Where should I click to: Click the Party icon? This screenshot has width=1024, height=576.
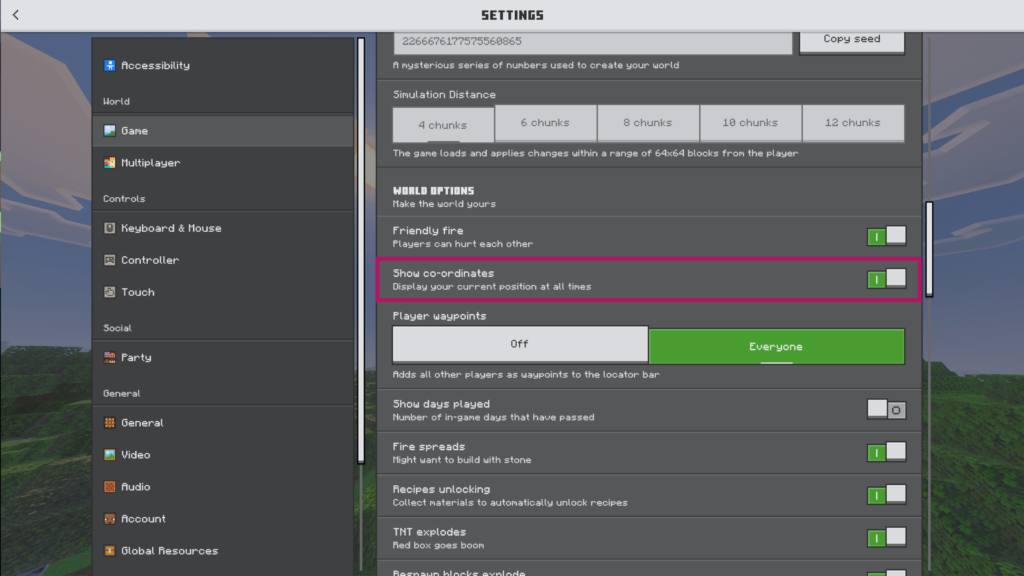click(110, 357)
